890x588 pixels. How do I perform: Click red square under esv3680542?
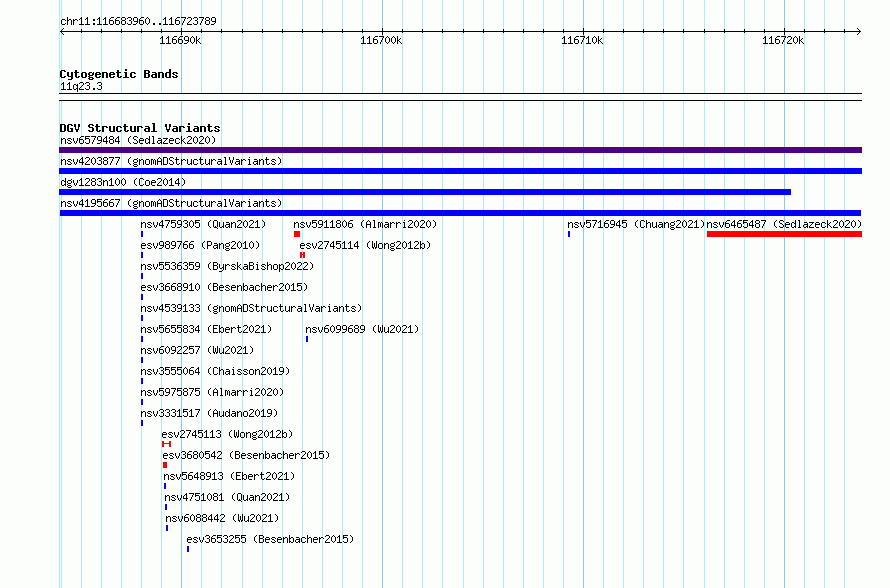(165, 465)
